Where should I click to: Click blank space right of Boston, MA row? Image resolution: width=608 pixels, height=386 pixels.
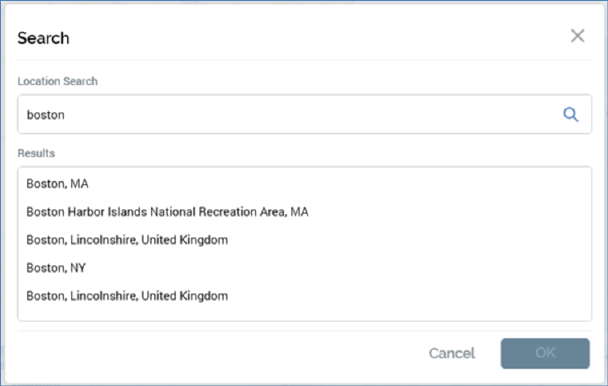coord(339,183)
